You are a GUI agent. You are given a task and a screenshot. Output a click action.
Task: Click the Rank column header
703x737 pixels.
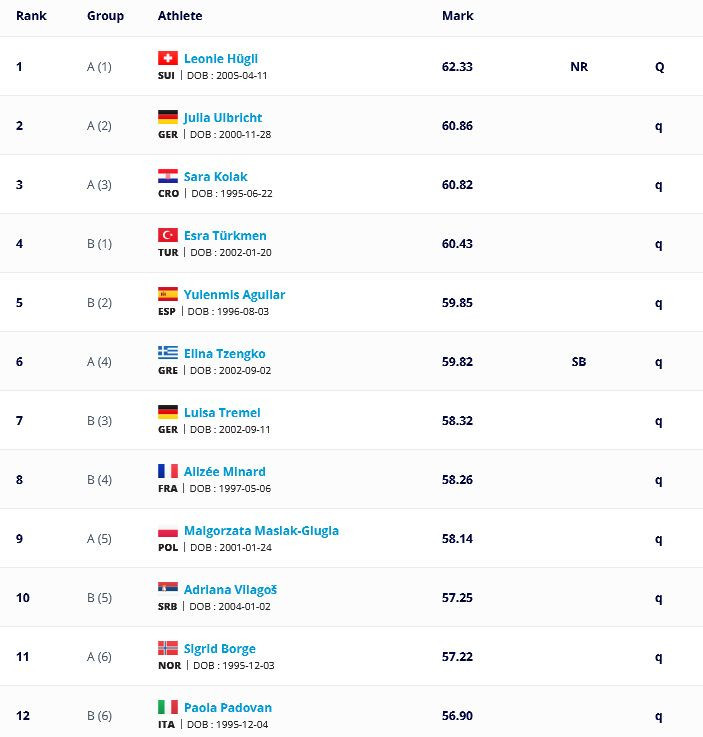click(31, 16)
